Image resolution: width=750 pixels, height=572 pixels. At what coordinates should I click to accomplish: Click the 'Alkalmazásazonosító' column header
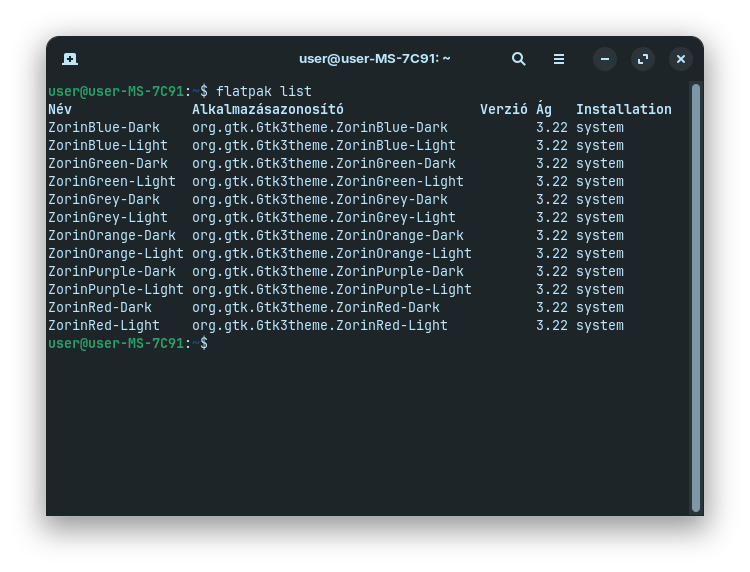(x=268, y=109)
